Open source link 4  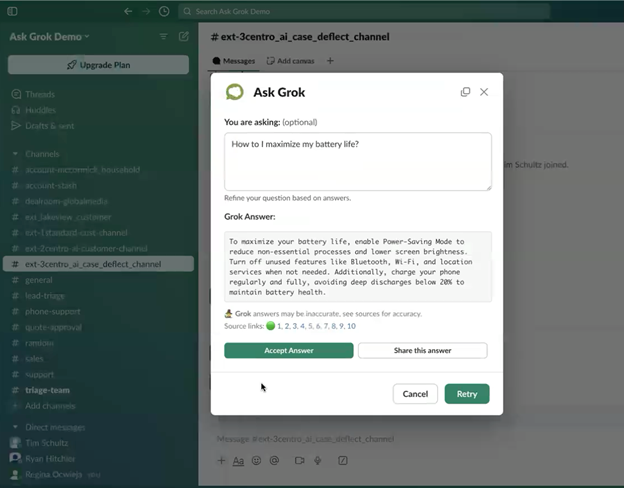302,326
